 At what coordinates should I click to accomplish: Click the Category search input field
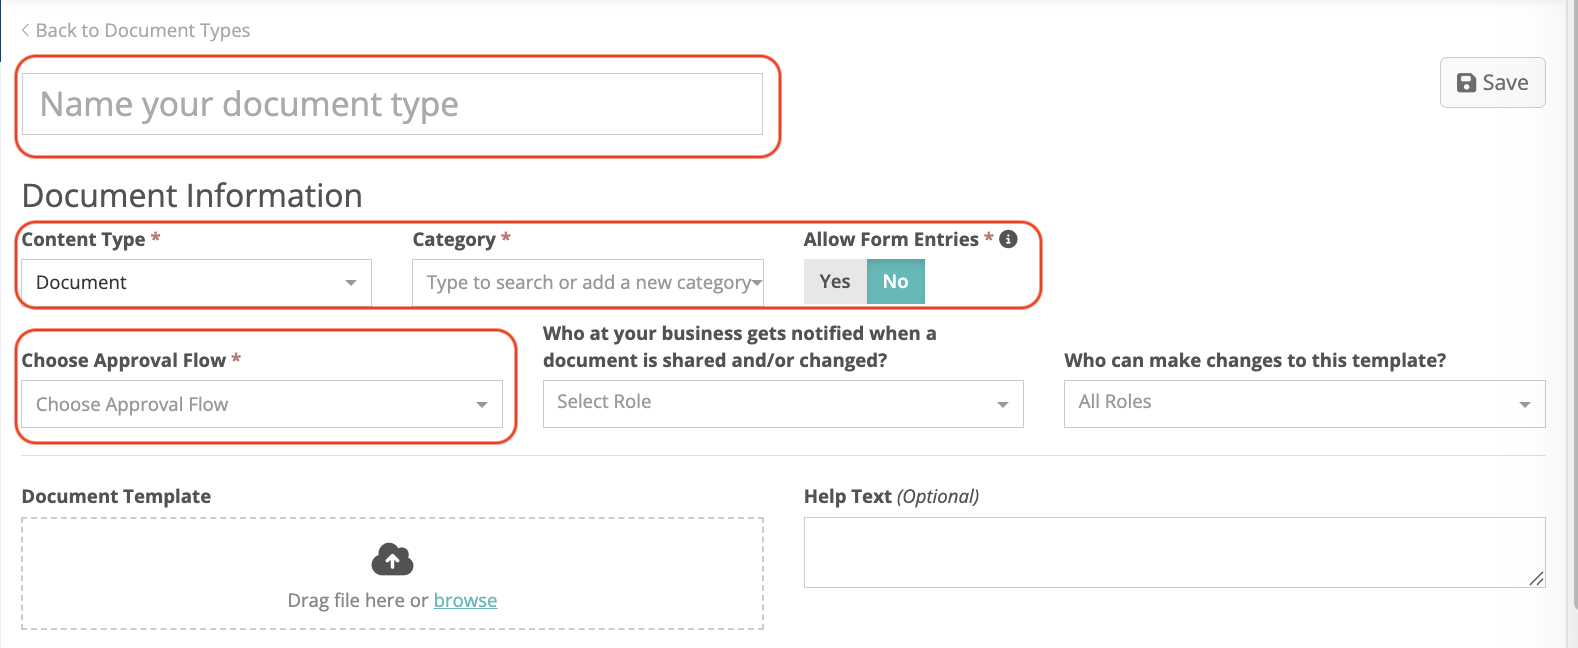(588, 283)
